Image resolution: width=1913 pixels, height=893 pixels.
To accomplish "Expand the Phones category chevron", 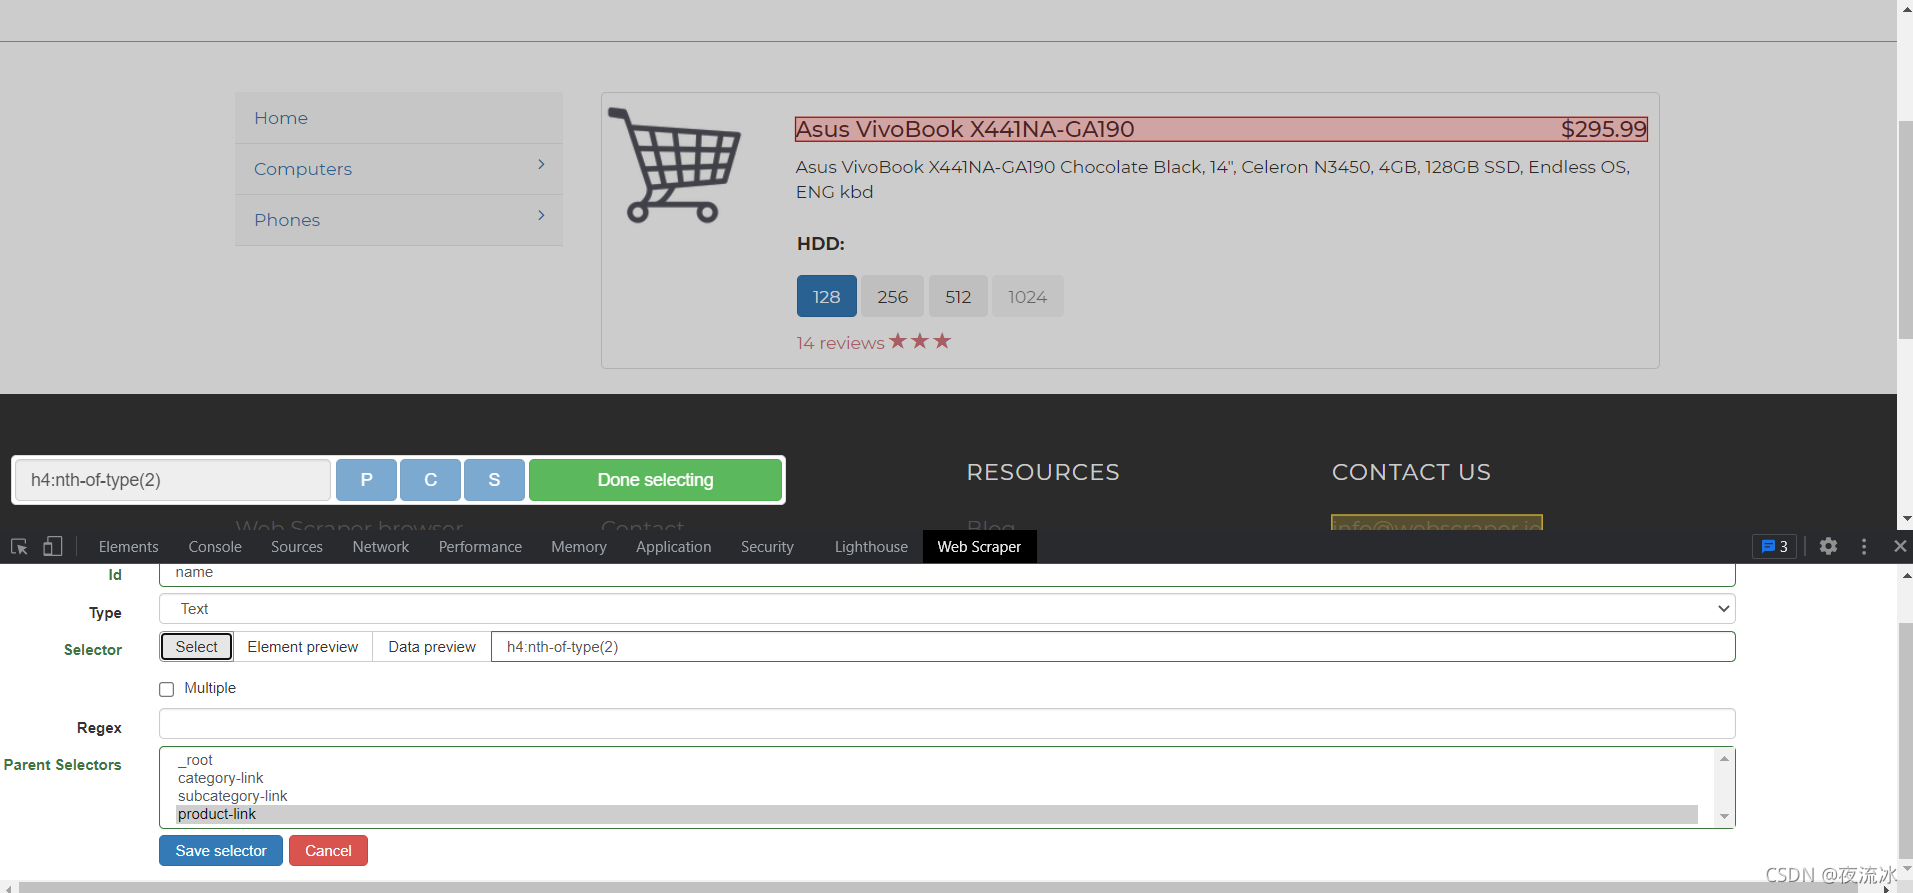I will (541, 215).
